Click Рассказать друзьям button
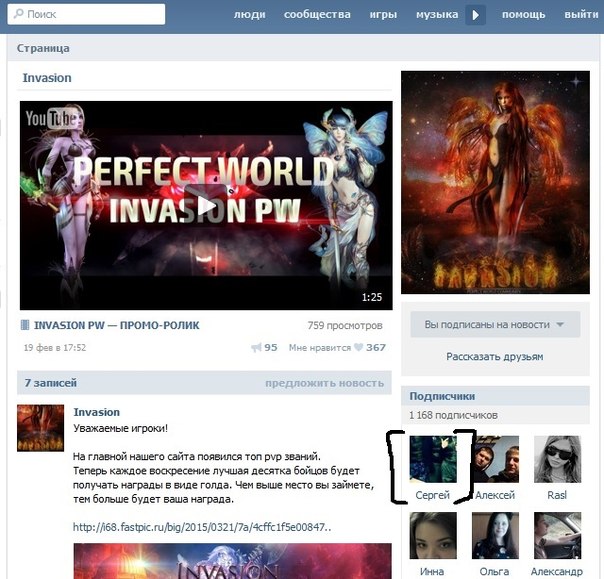 (495, 357)
